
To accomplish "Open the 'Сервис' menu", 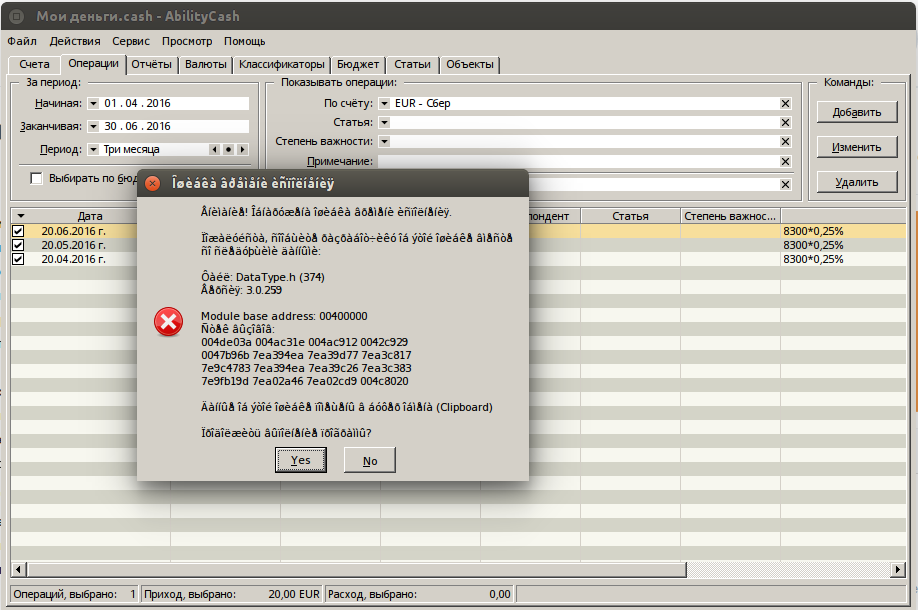I will tap(131, 41).
